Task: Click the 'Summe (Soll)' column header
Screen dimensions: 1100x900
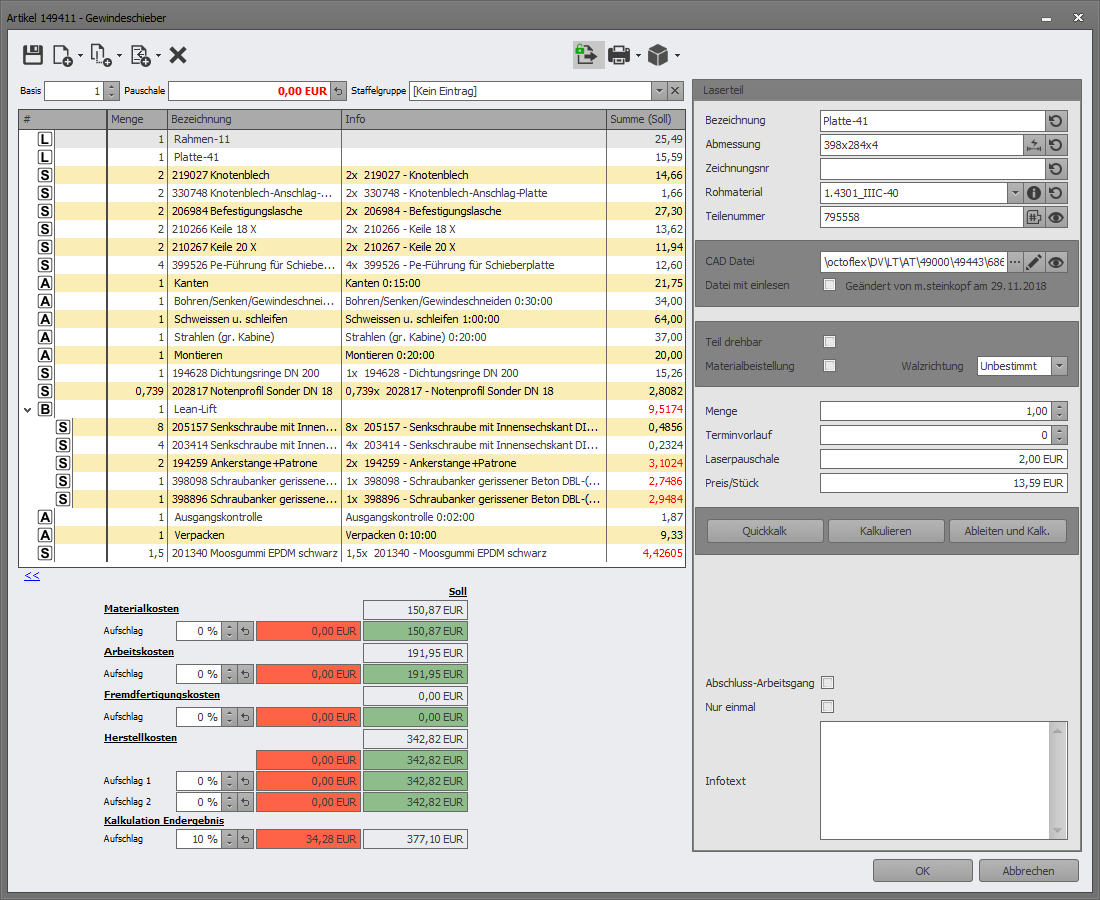Action: pos(645,120)
